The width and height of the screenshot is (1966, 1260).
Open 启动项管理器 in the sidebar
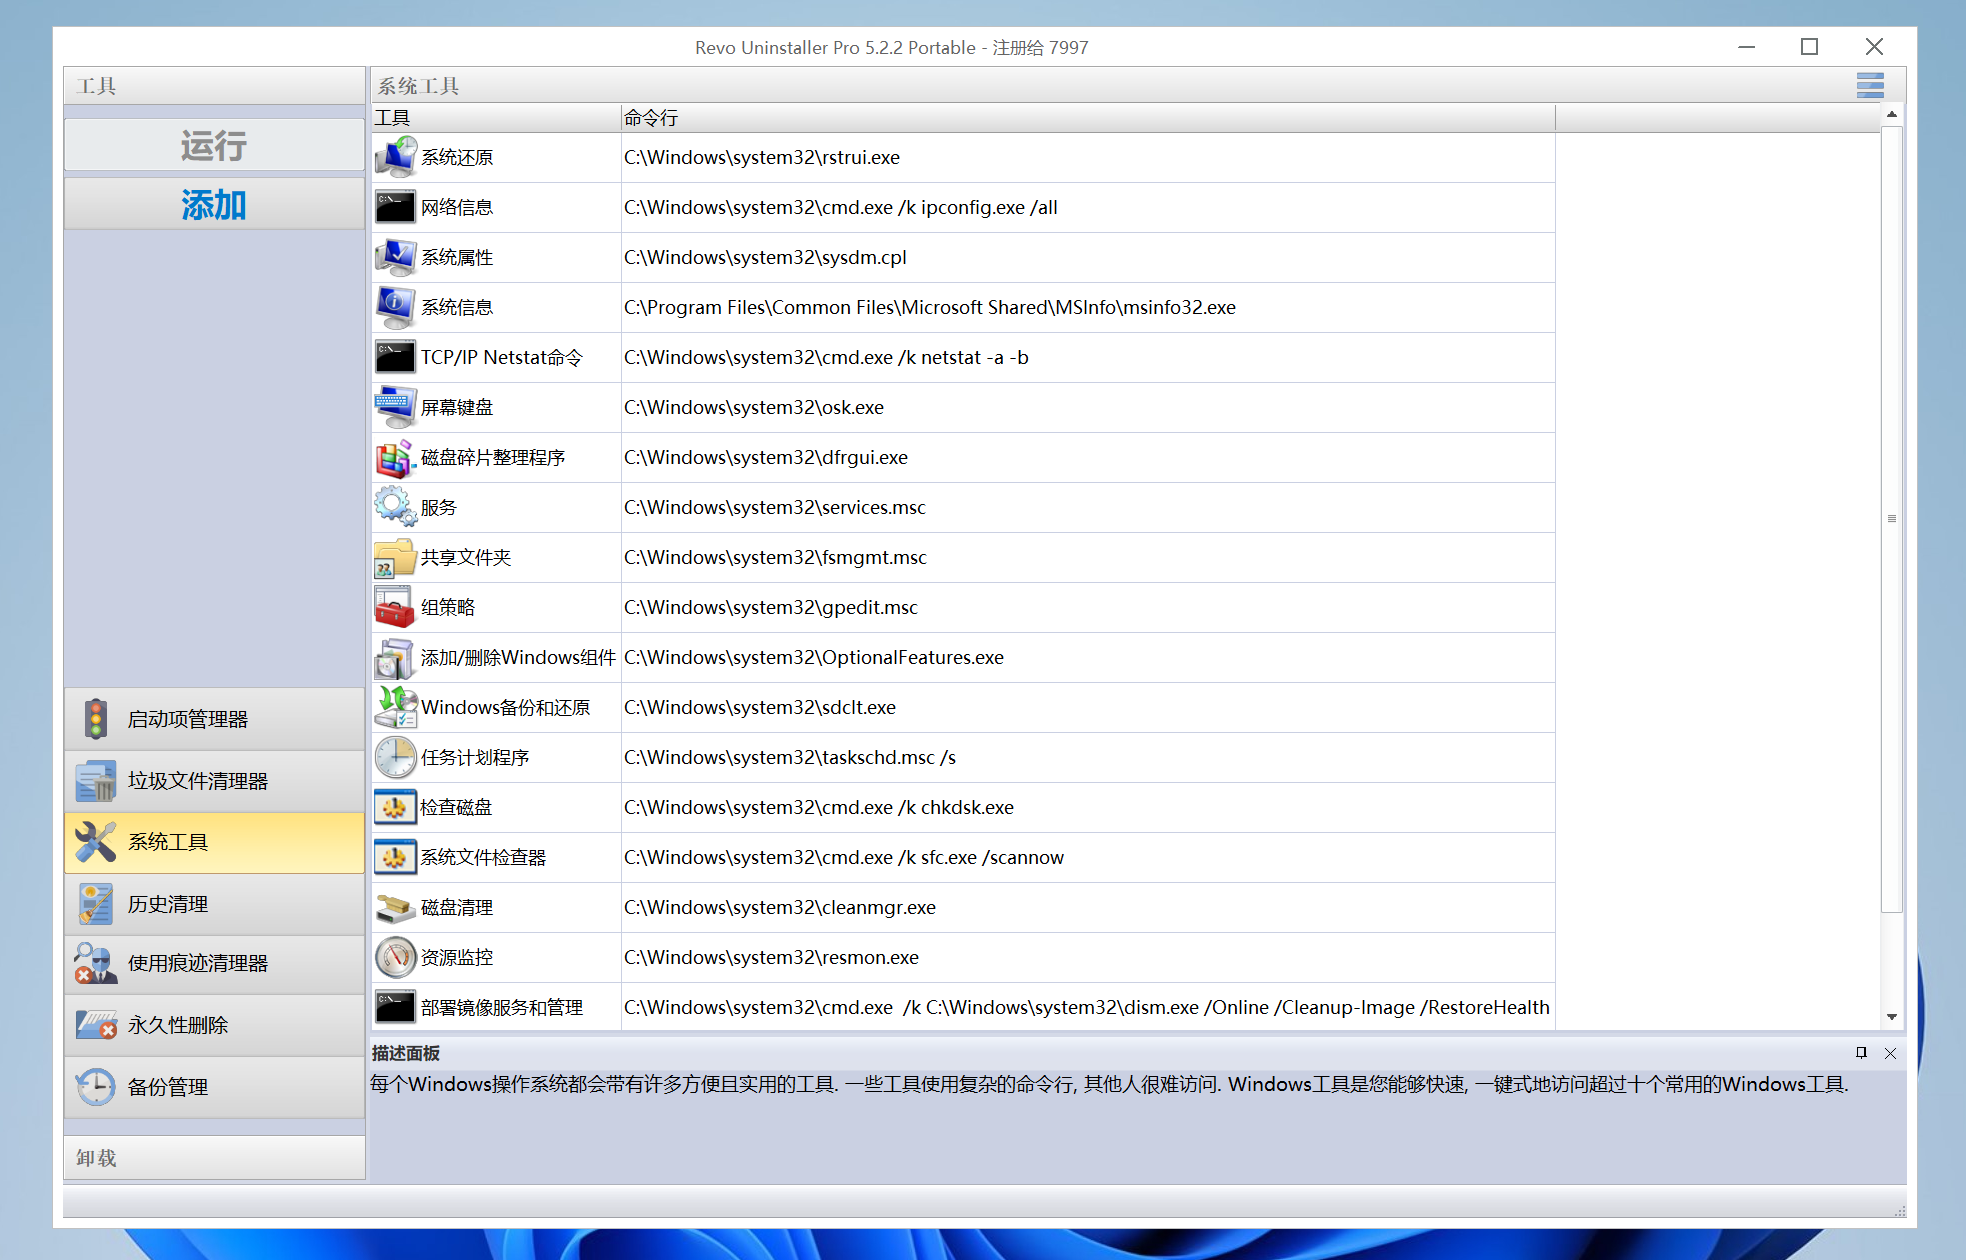coord(214,719)
